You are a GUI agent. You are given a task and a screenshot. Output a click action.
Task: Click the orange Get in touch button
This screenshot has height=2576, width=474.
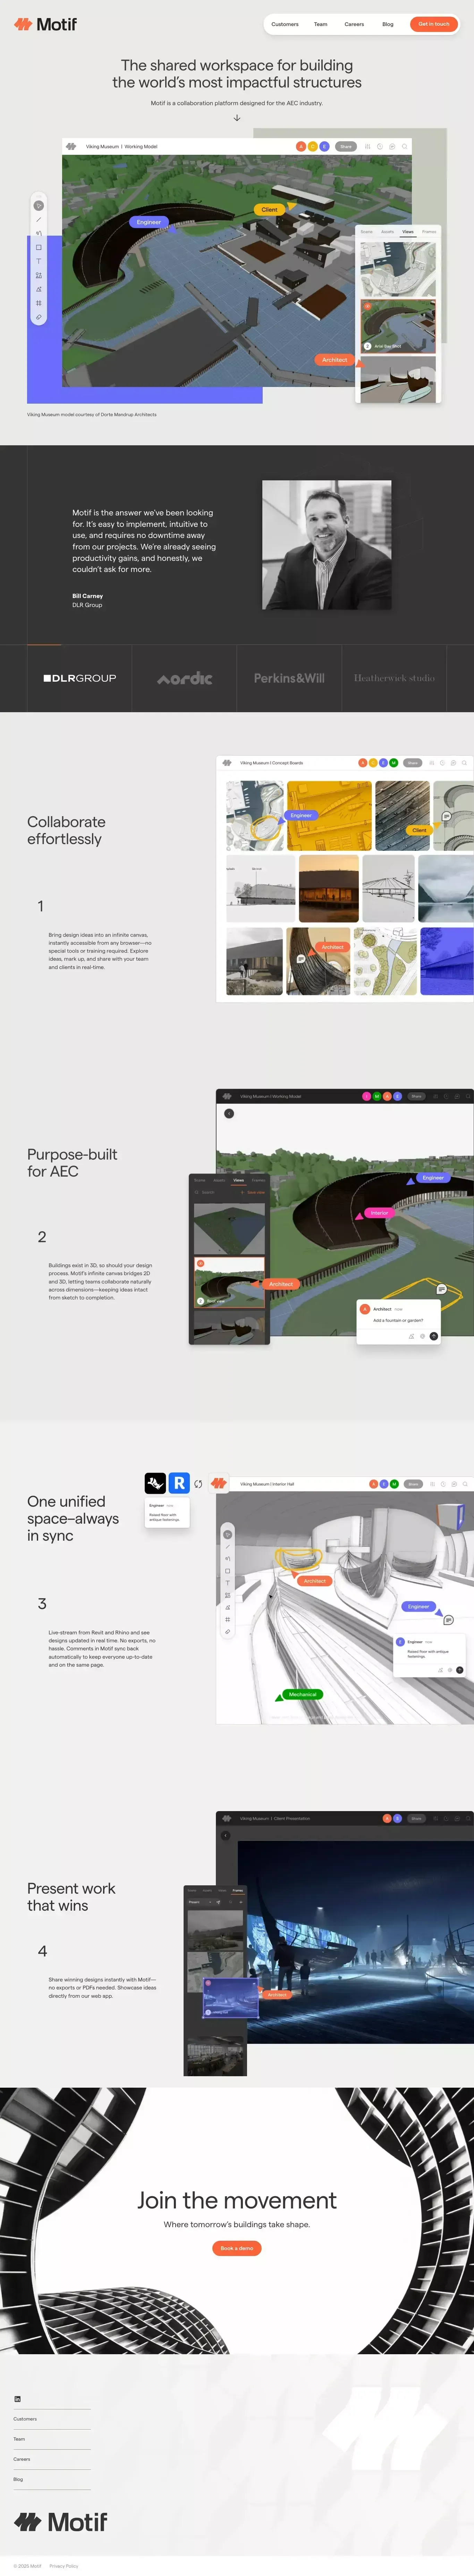434,24
